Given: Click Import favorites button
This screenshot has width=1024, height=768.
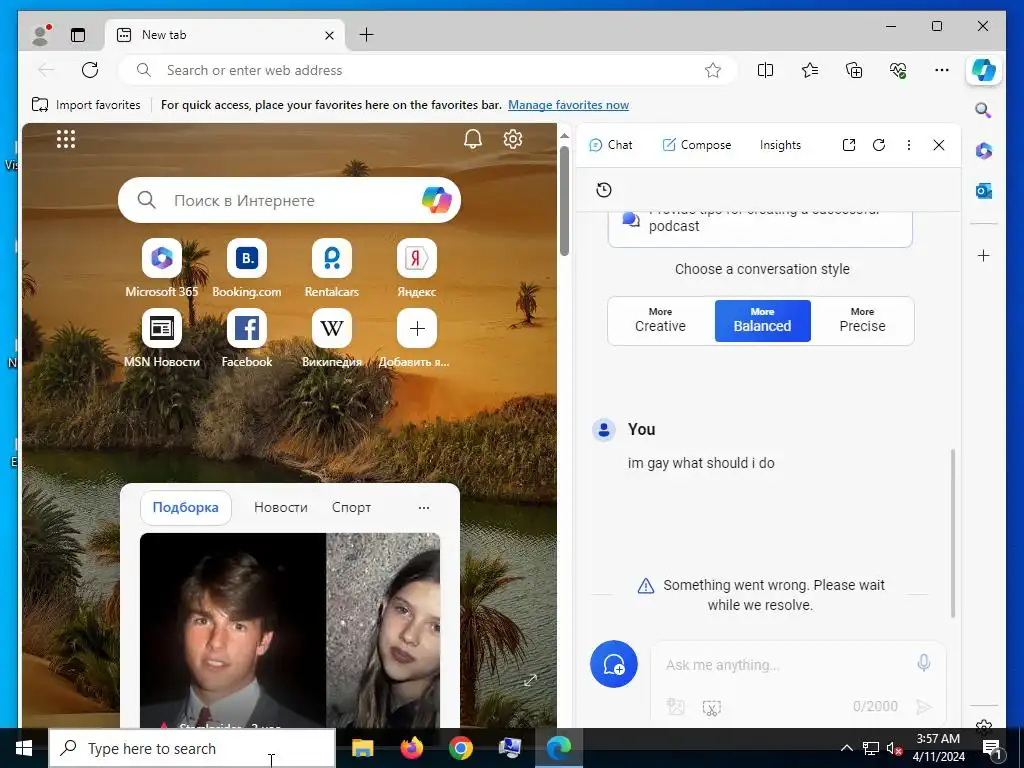Looking at the screenshot, I should tap(86, 104).
